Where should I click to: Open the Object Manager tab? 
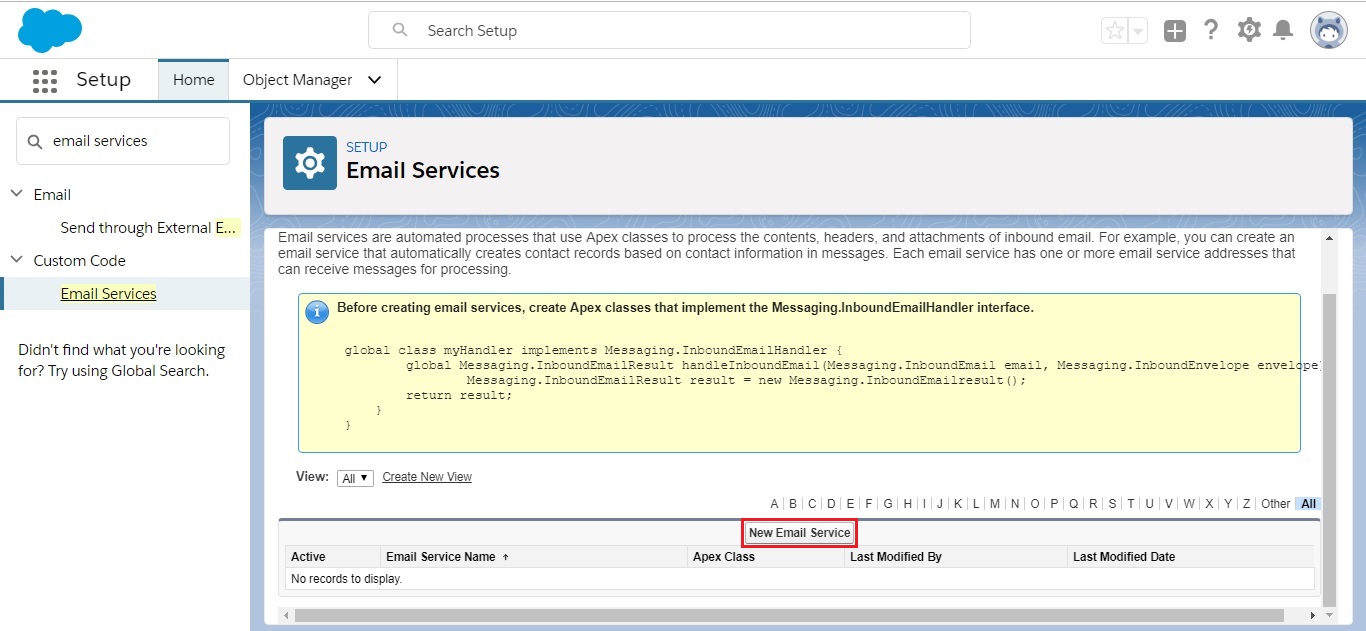pos(297,80)
